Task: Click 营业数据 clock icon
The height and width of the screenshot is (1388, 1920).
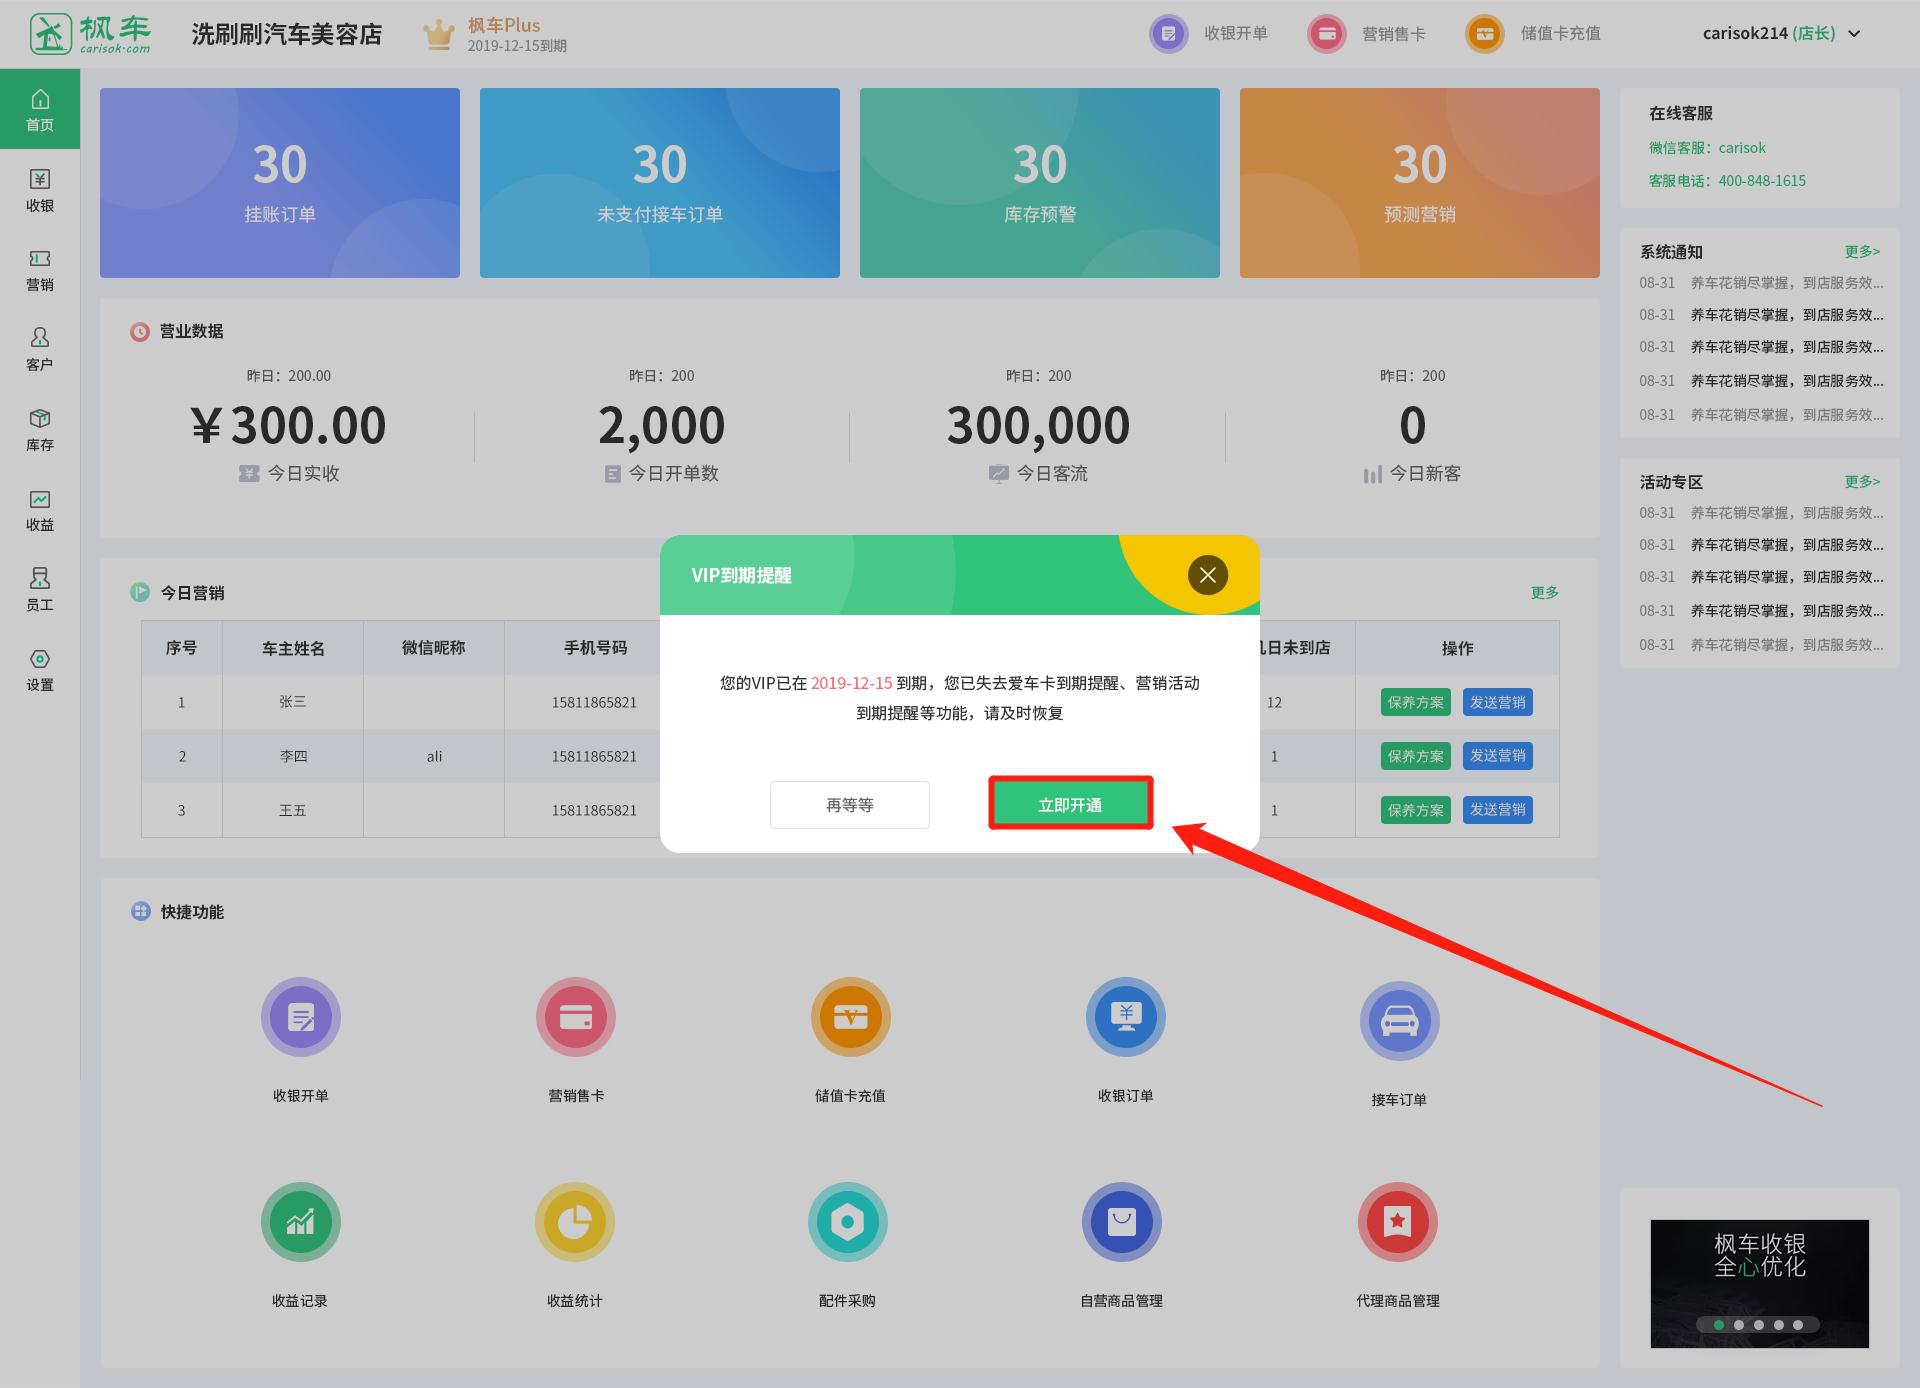Action: (x=140, y=331)
